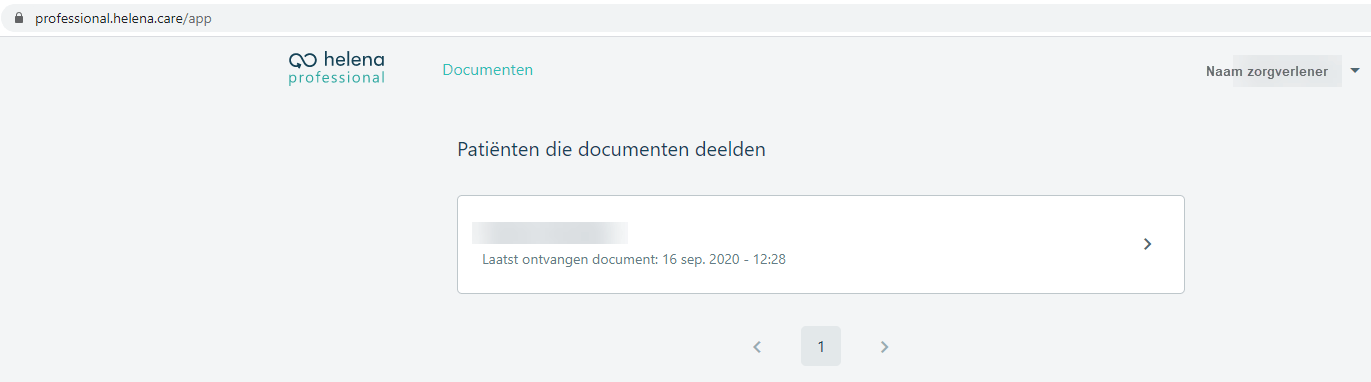Go to the previous page with the left arrow
This screenshot has width=1371, height=382.
tap(757, 347)
